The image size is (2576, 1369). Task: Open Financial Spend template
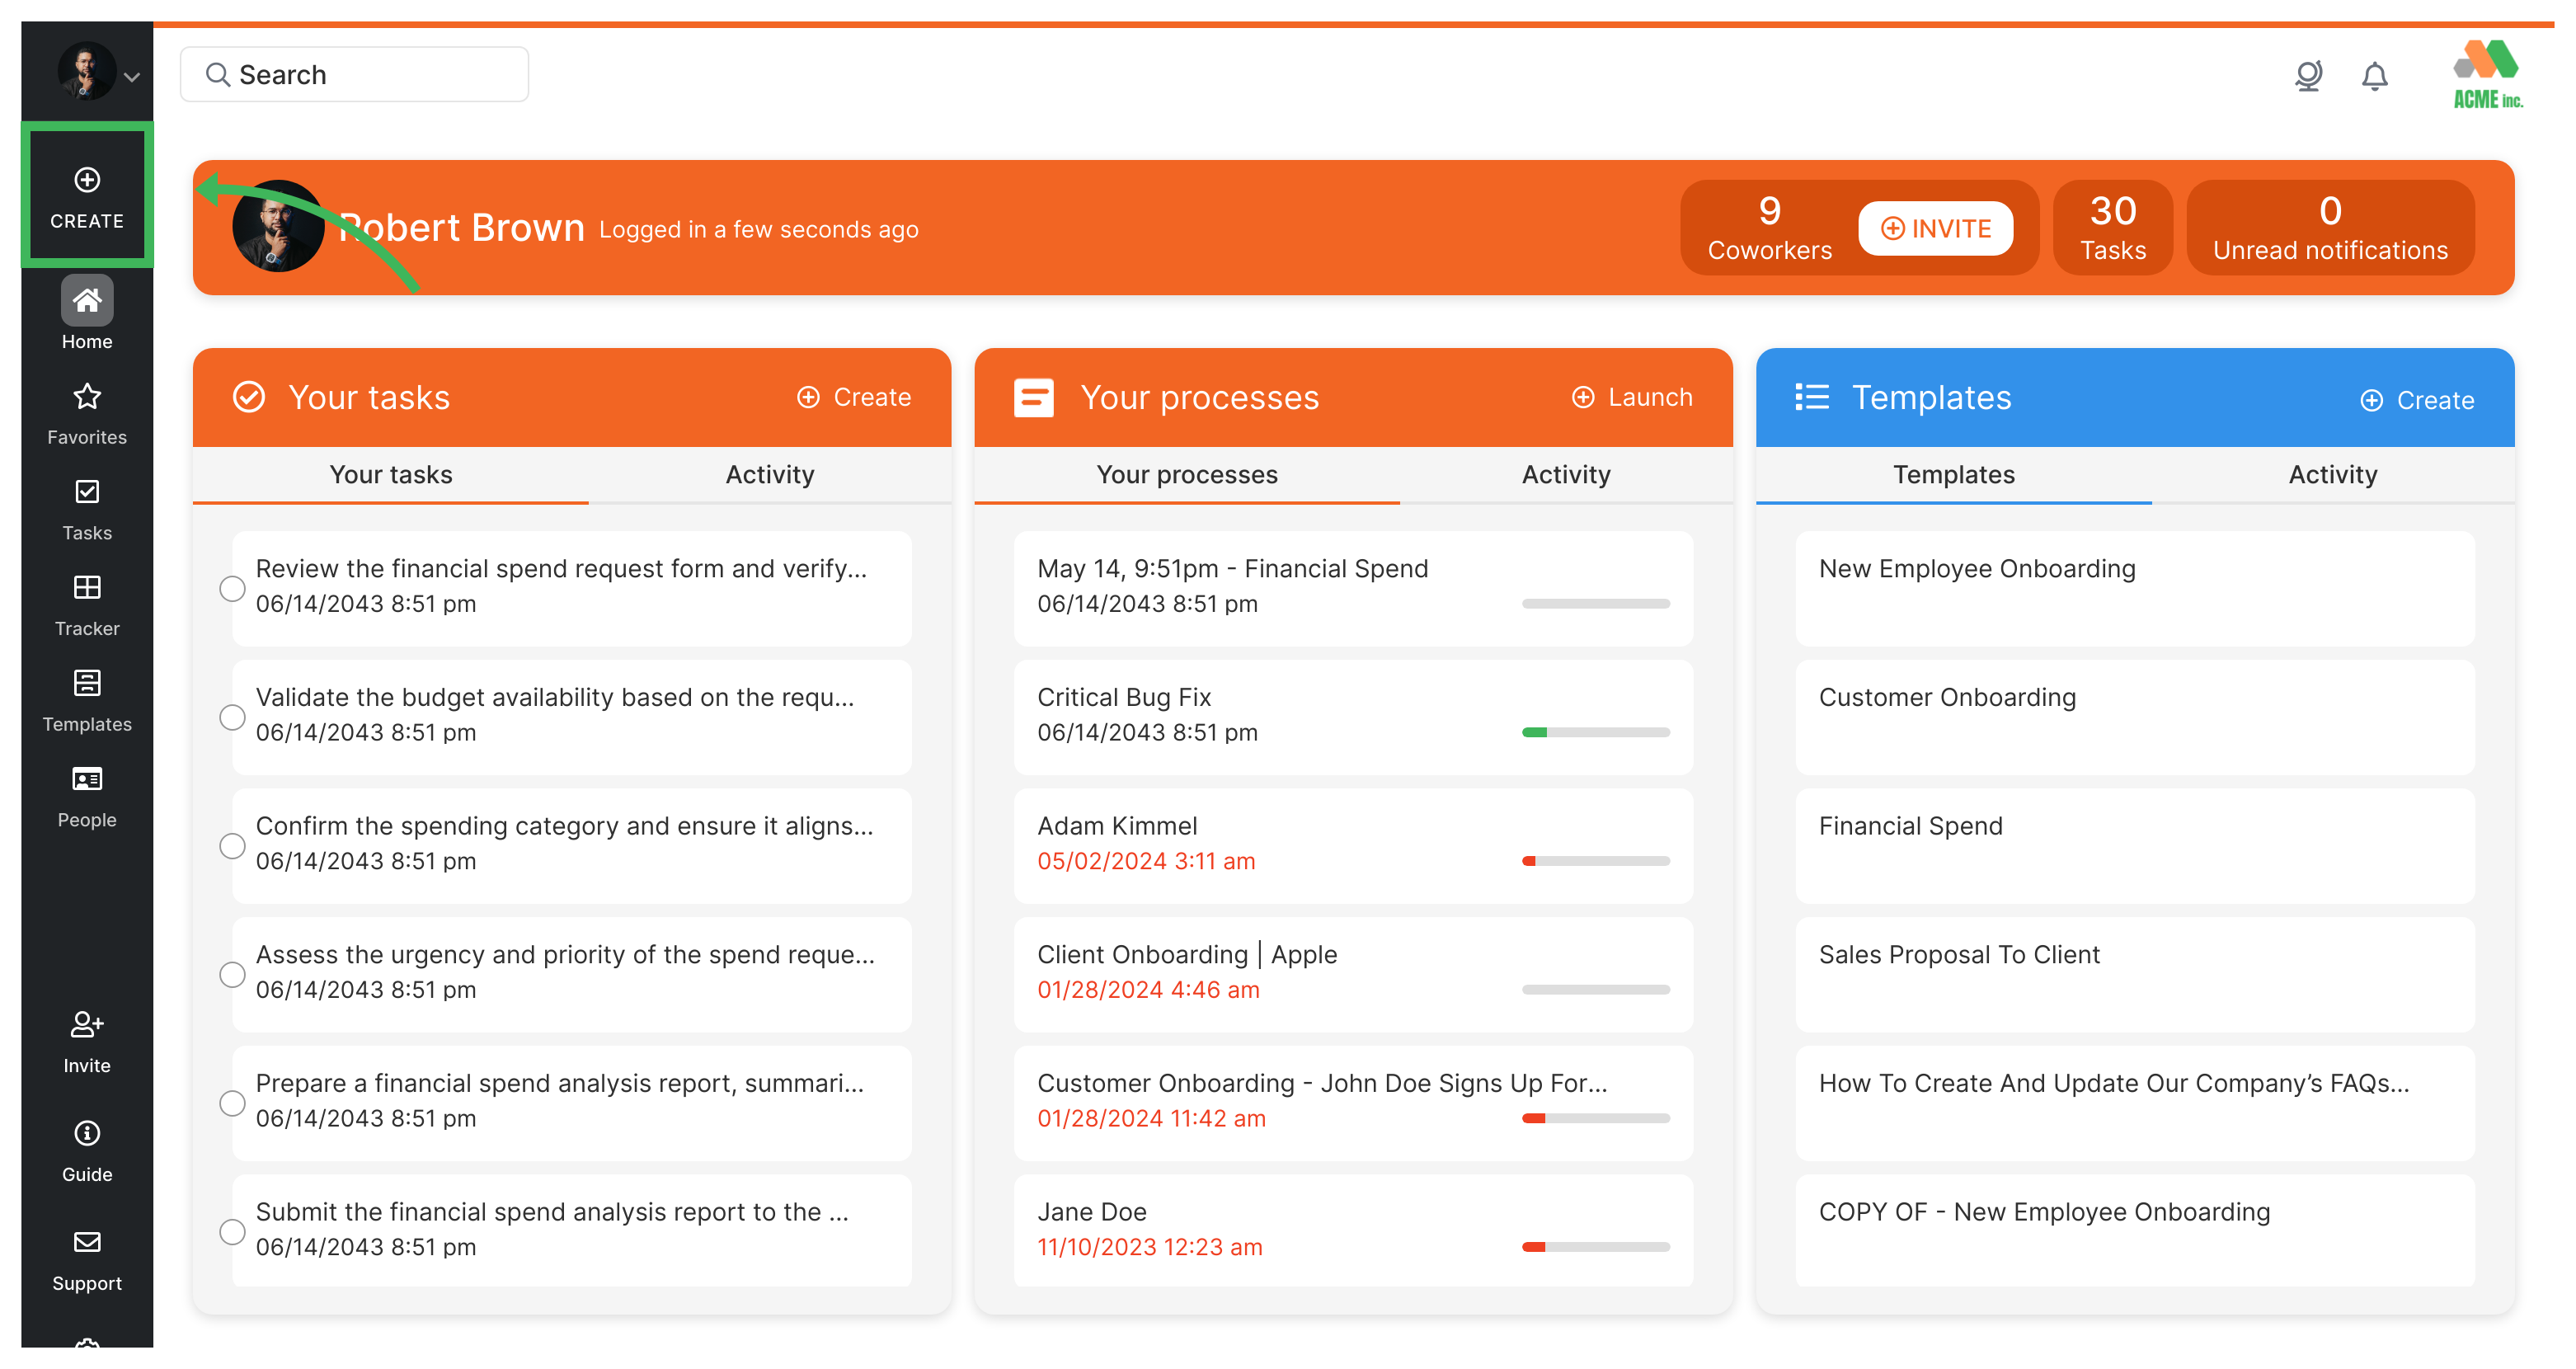[x=2135, y=846]
